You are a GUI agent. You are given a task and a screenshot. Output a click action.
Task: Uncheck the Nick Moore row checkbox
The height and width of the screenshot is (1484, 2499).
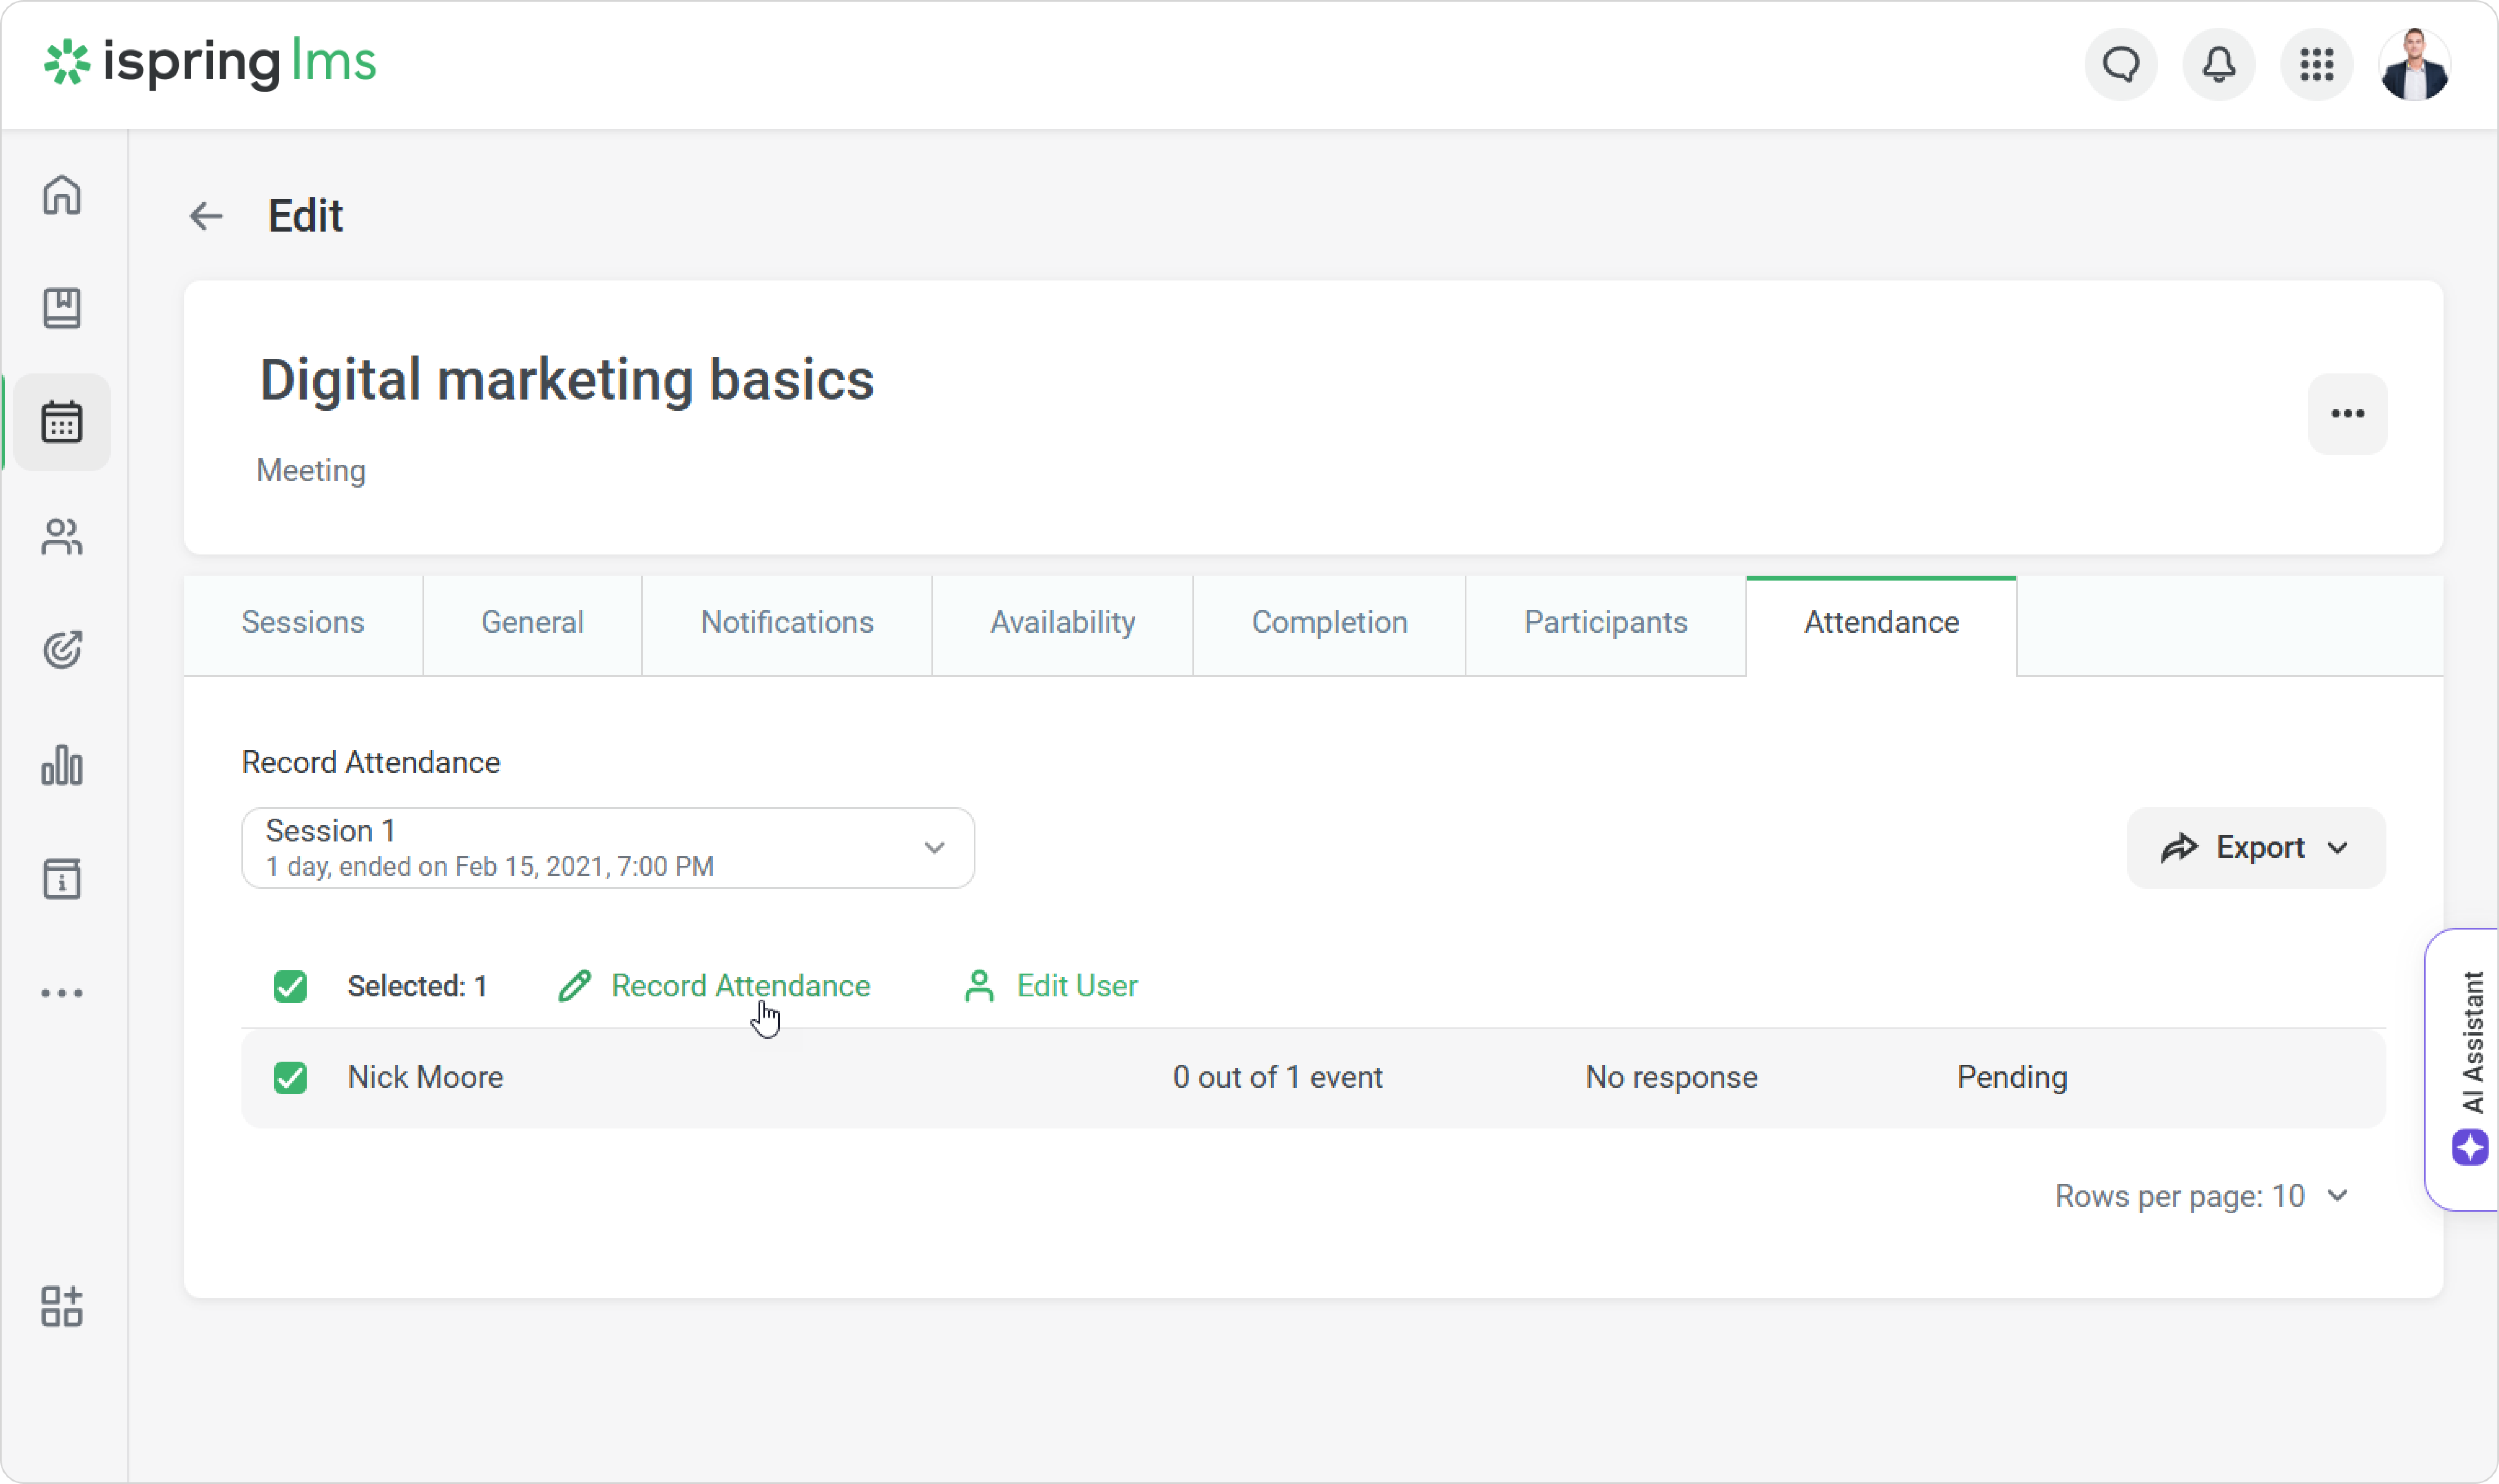[x=290, y=1078]
